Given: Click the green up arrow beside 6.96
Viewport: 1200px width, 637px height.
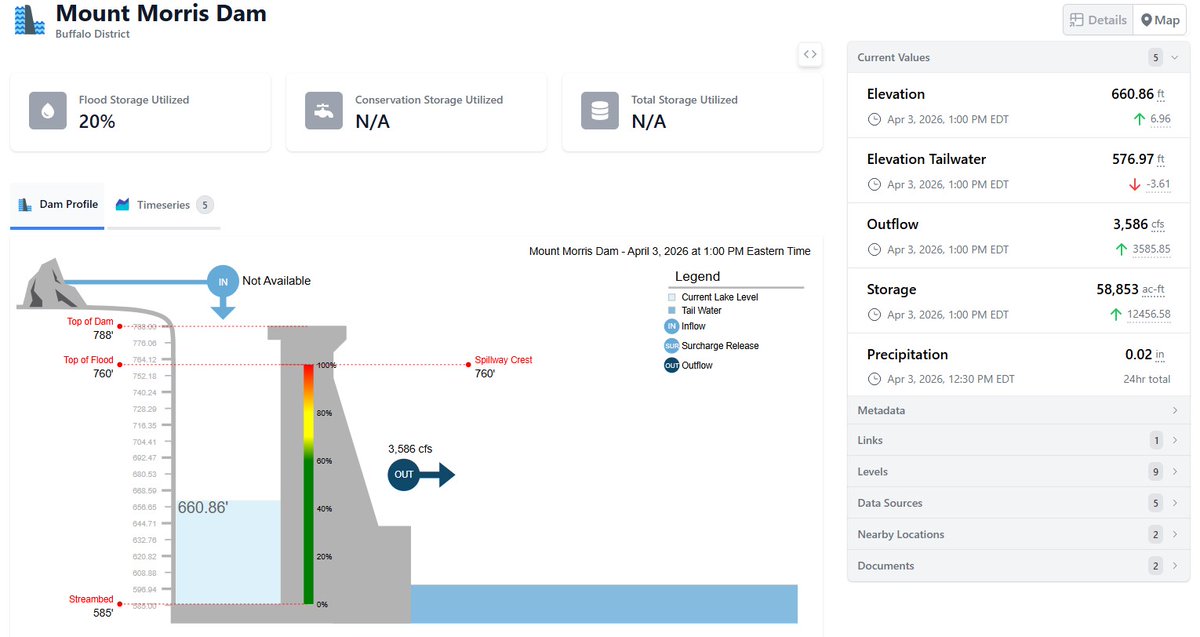Looking at the screenshot, I should coord(1139,119).
